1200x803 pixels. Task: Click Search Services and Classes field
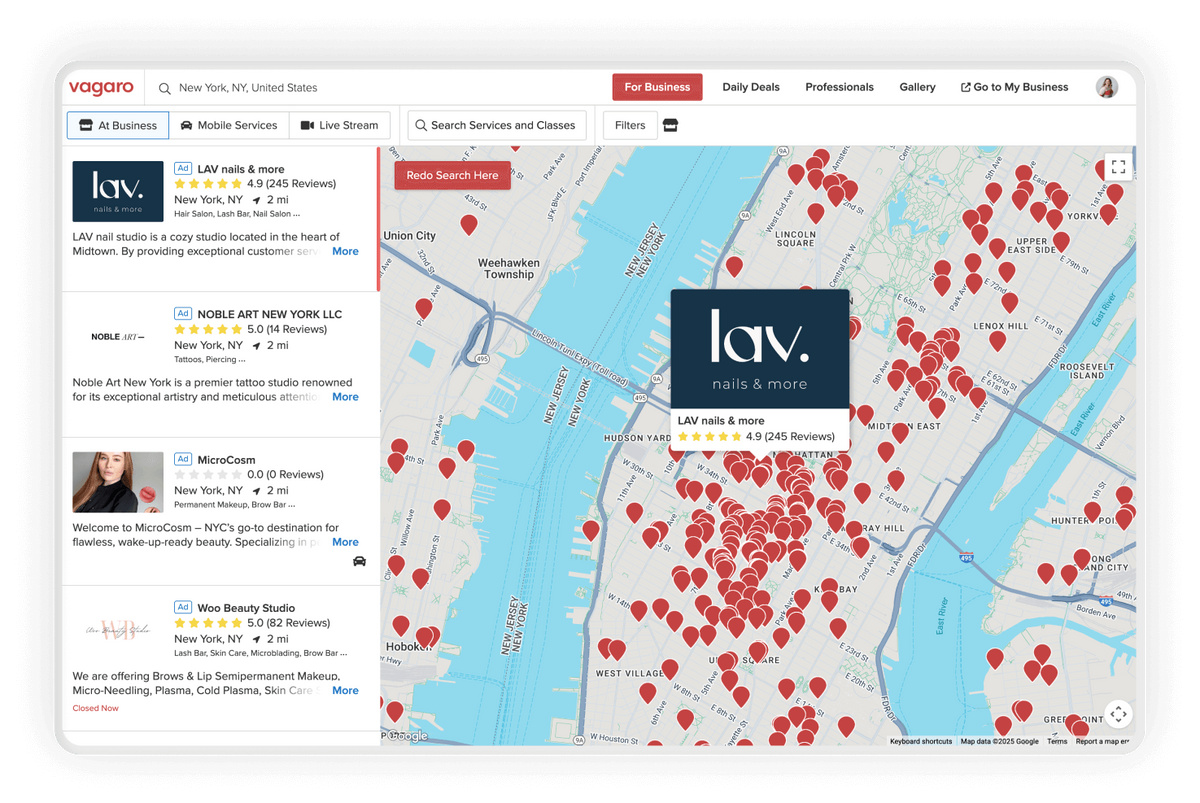(497, 125)
